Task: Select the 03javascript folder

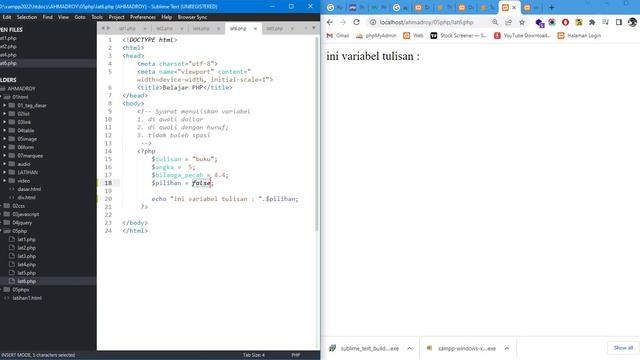Action: click(26, 214)
